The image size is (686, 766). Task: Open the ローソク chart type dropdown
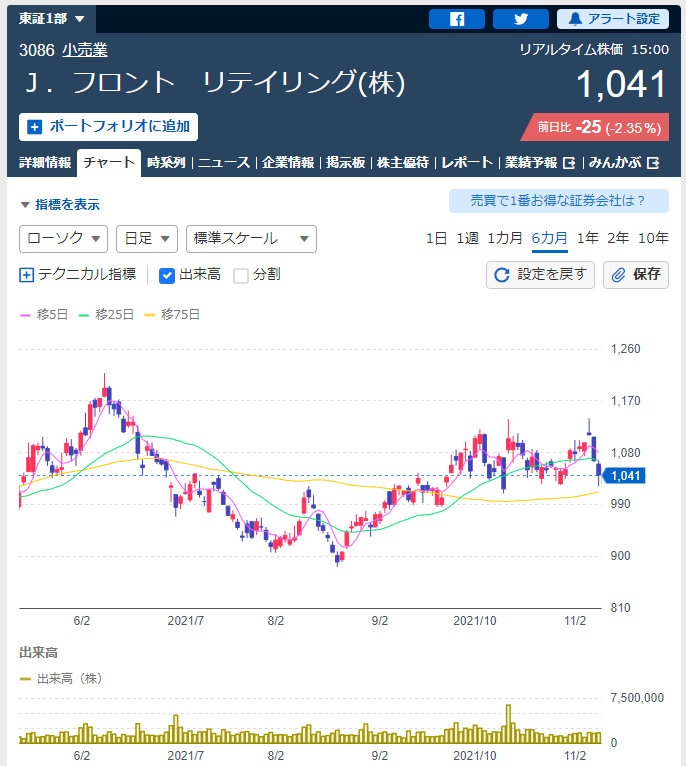coord(63,239)
